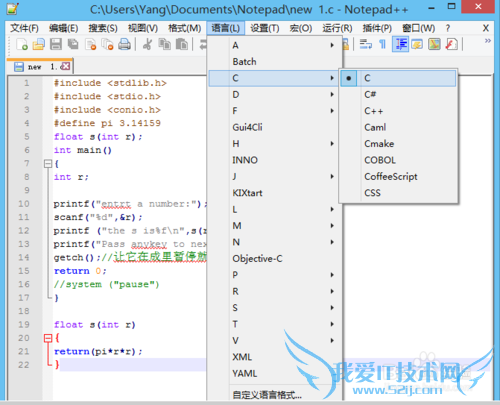The image size is (500, 405).
Task: Select Objective-C language
Action: click(275, 258)
